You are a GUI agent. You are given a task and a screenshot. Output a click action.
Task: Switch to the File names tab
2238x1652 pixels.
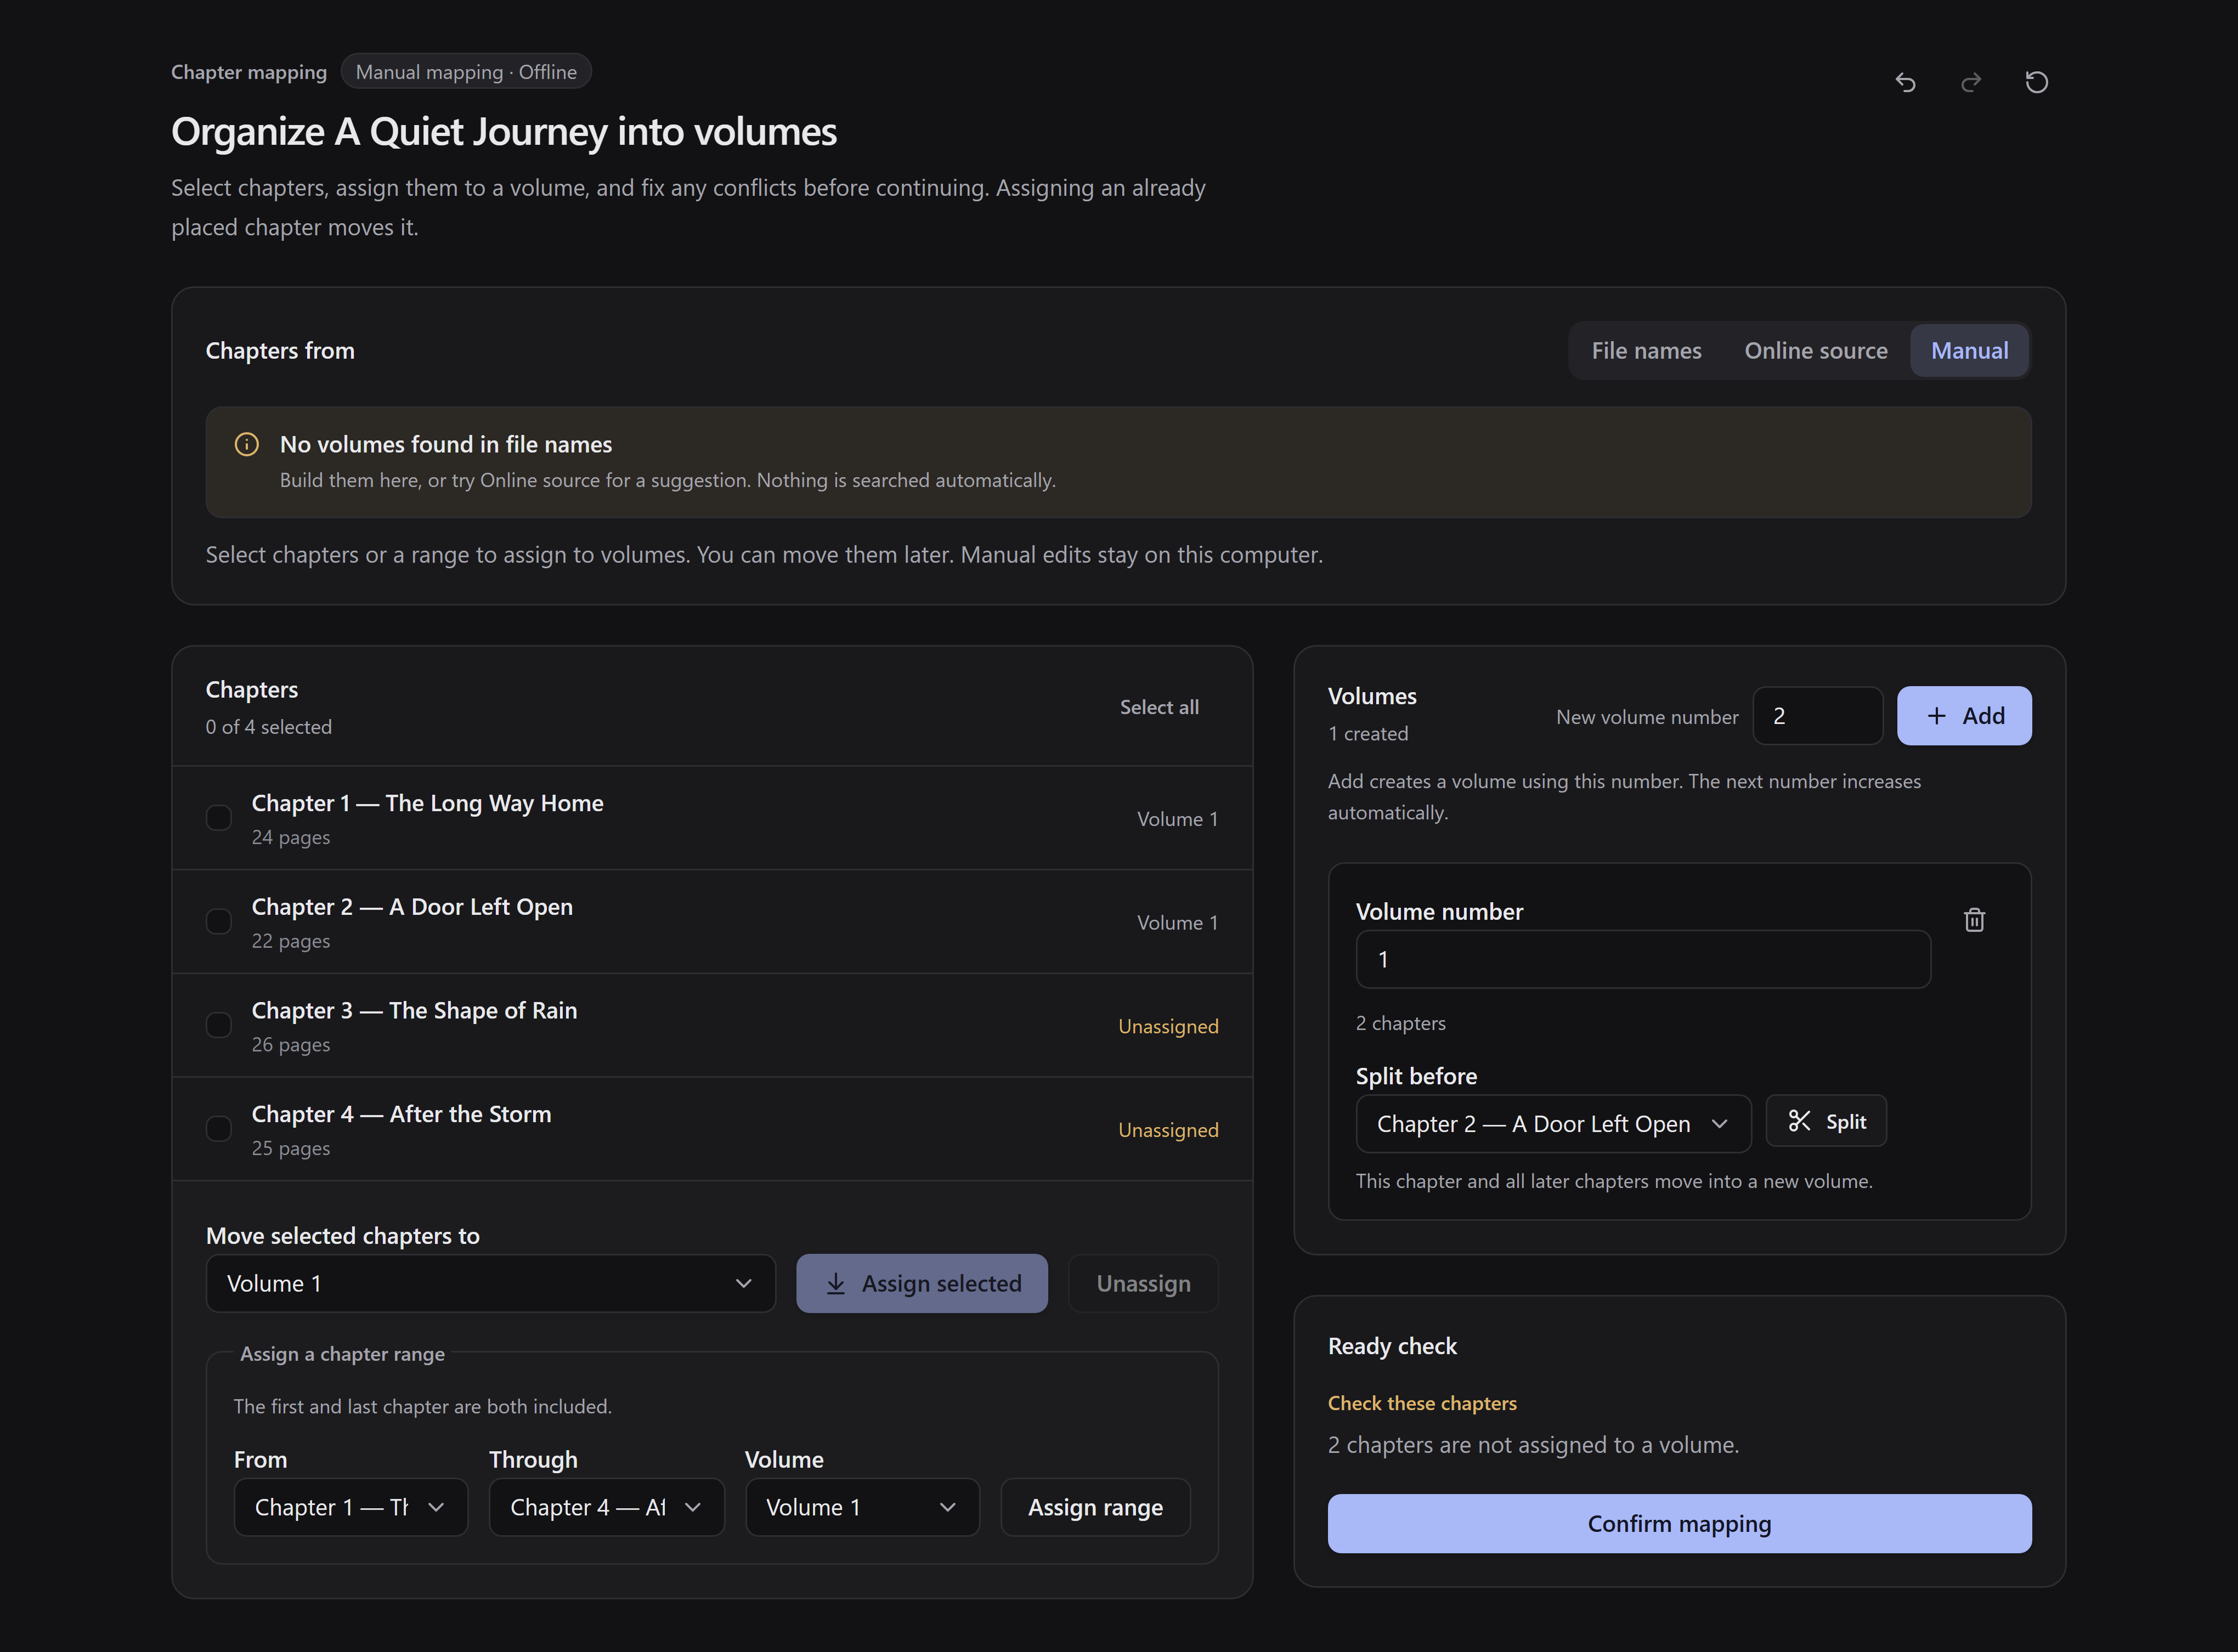coord(1646,351)
